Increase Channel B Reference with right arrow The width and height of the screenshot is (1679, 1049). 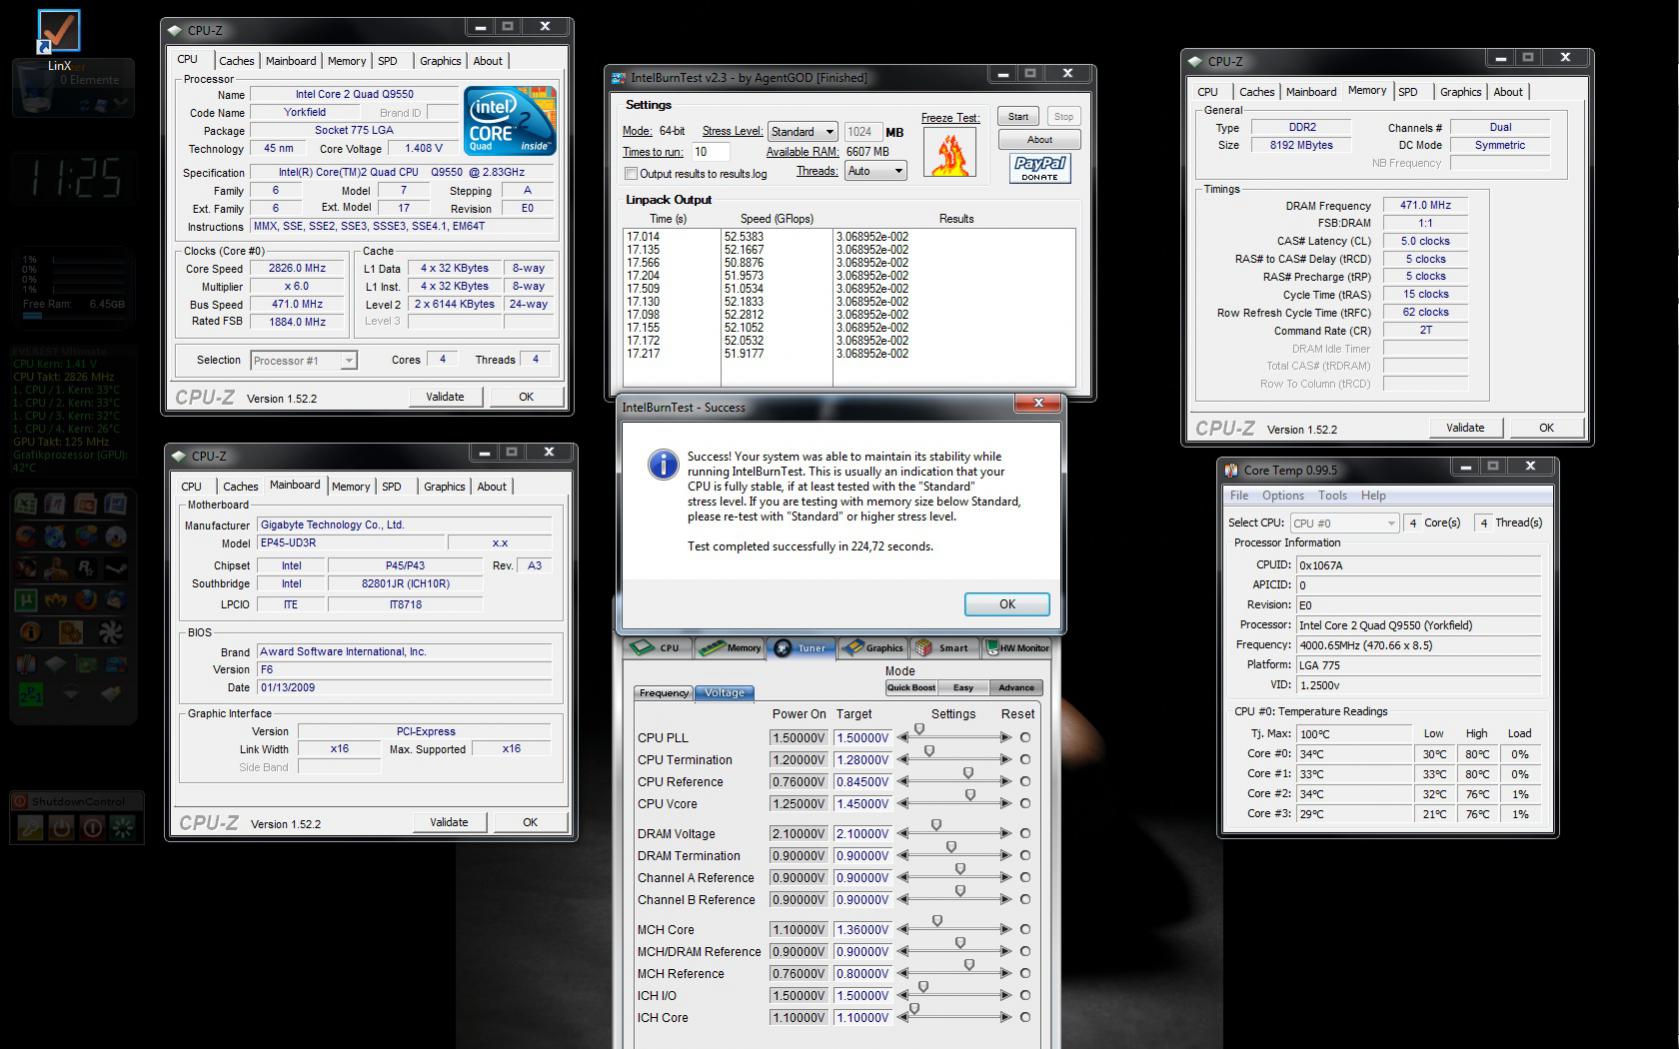(1005, 899)
